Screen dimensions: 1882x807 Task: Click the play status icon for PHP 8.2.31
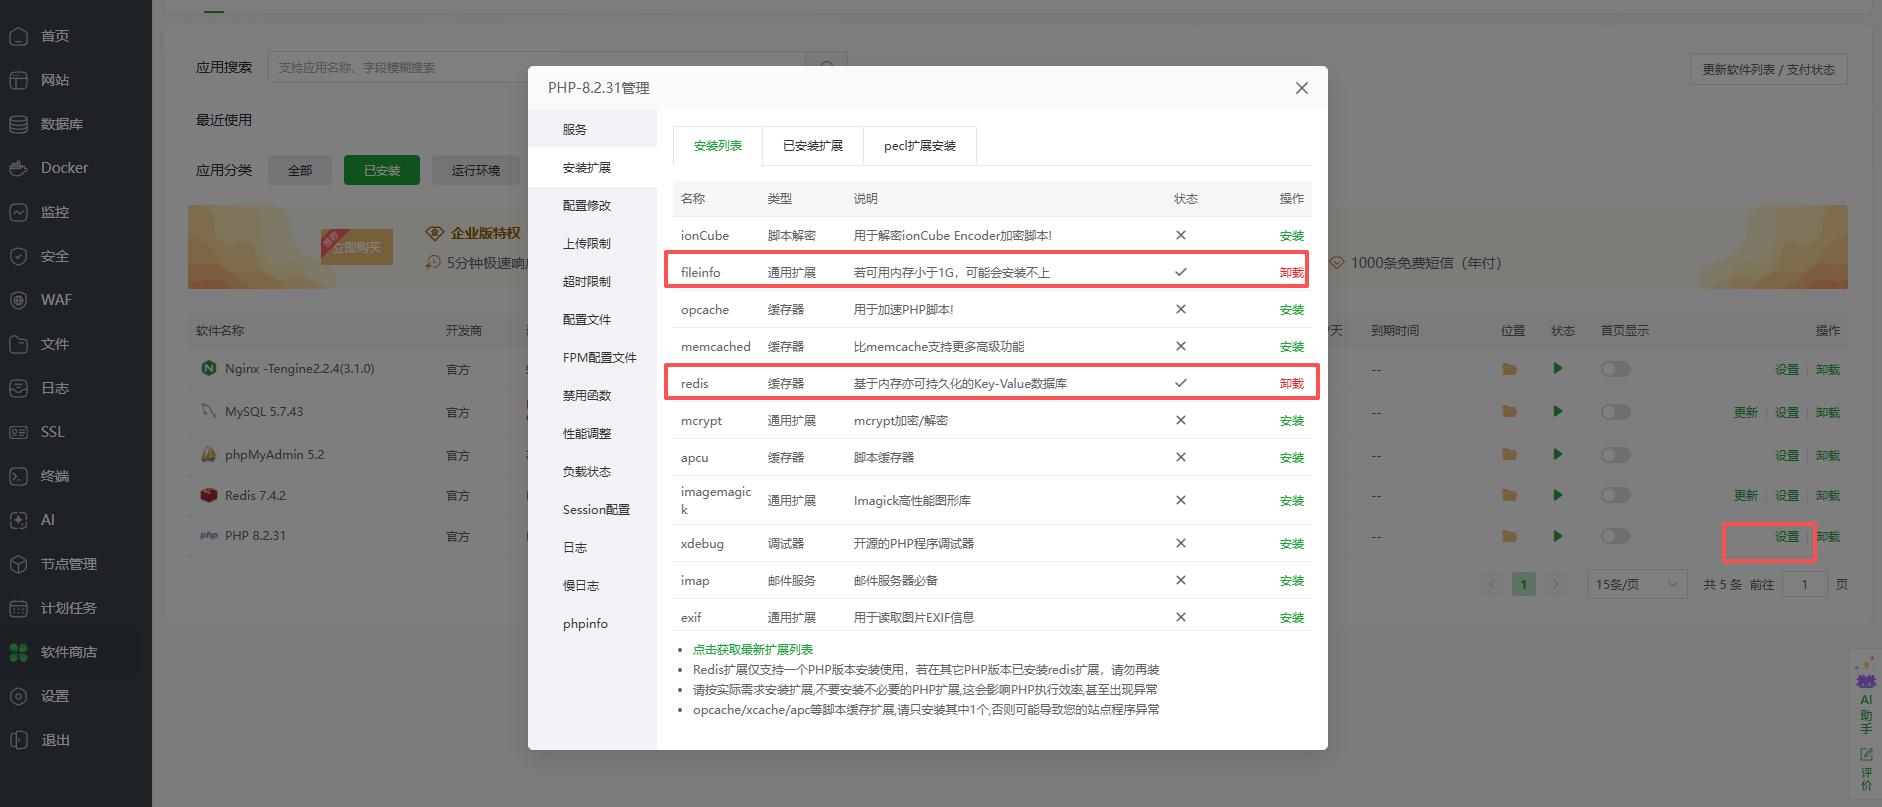1557,536
